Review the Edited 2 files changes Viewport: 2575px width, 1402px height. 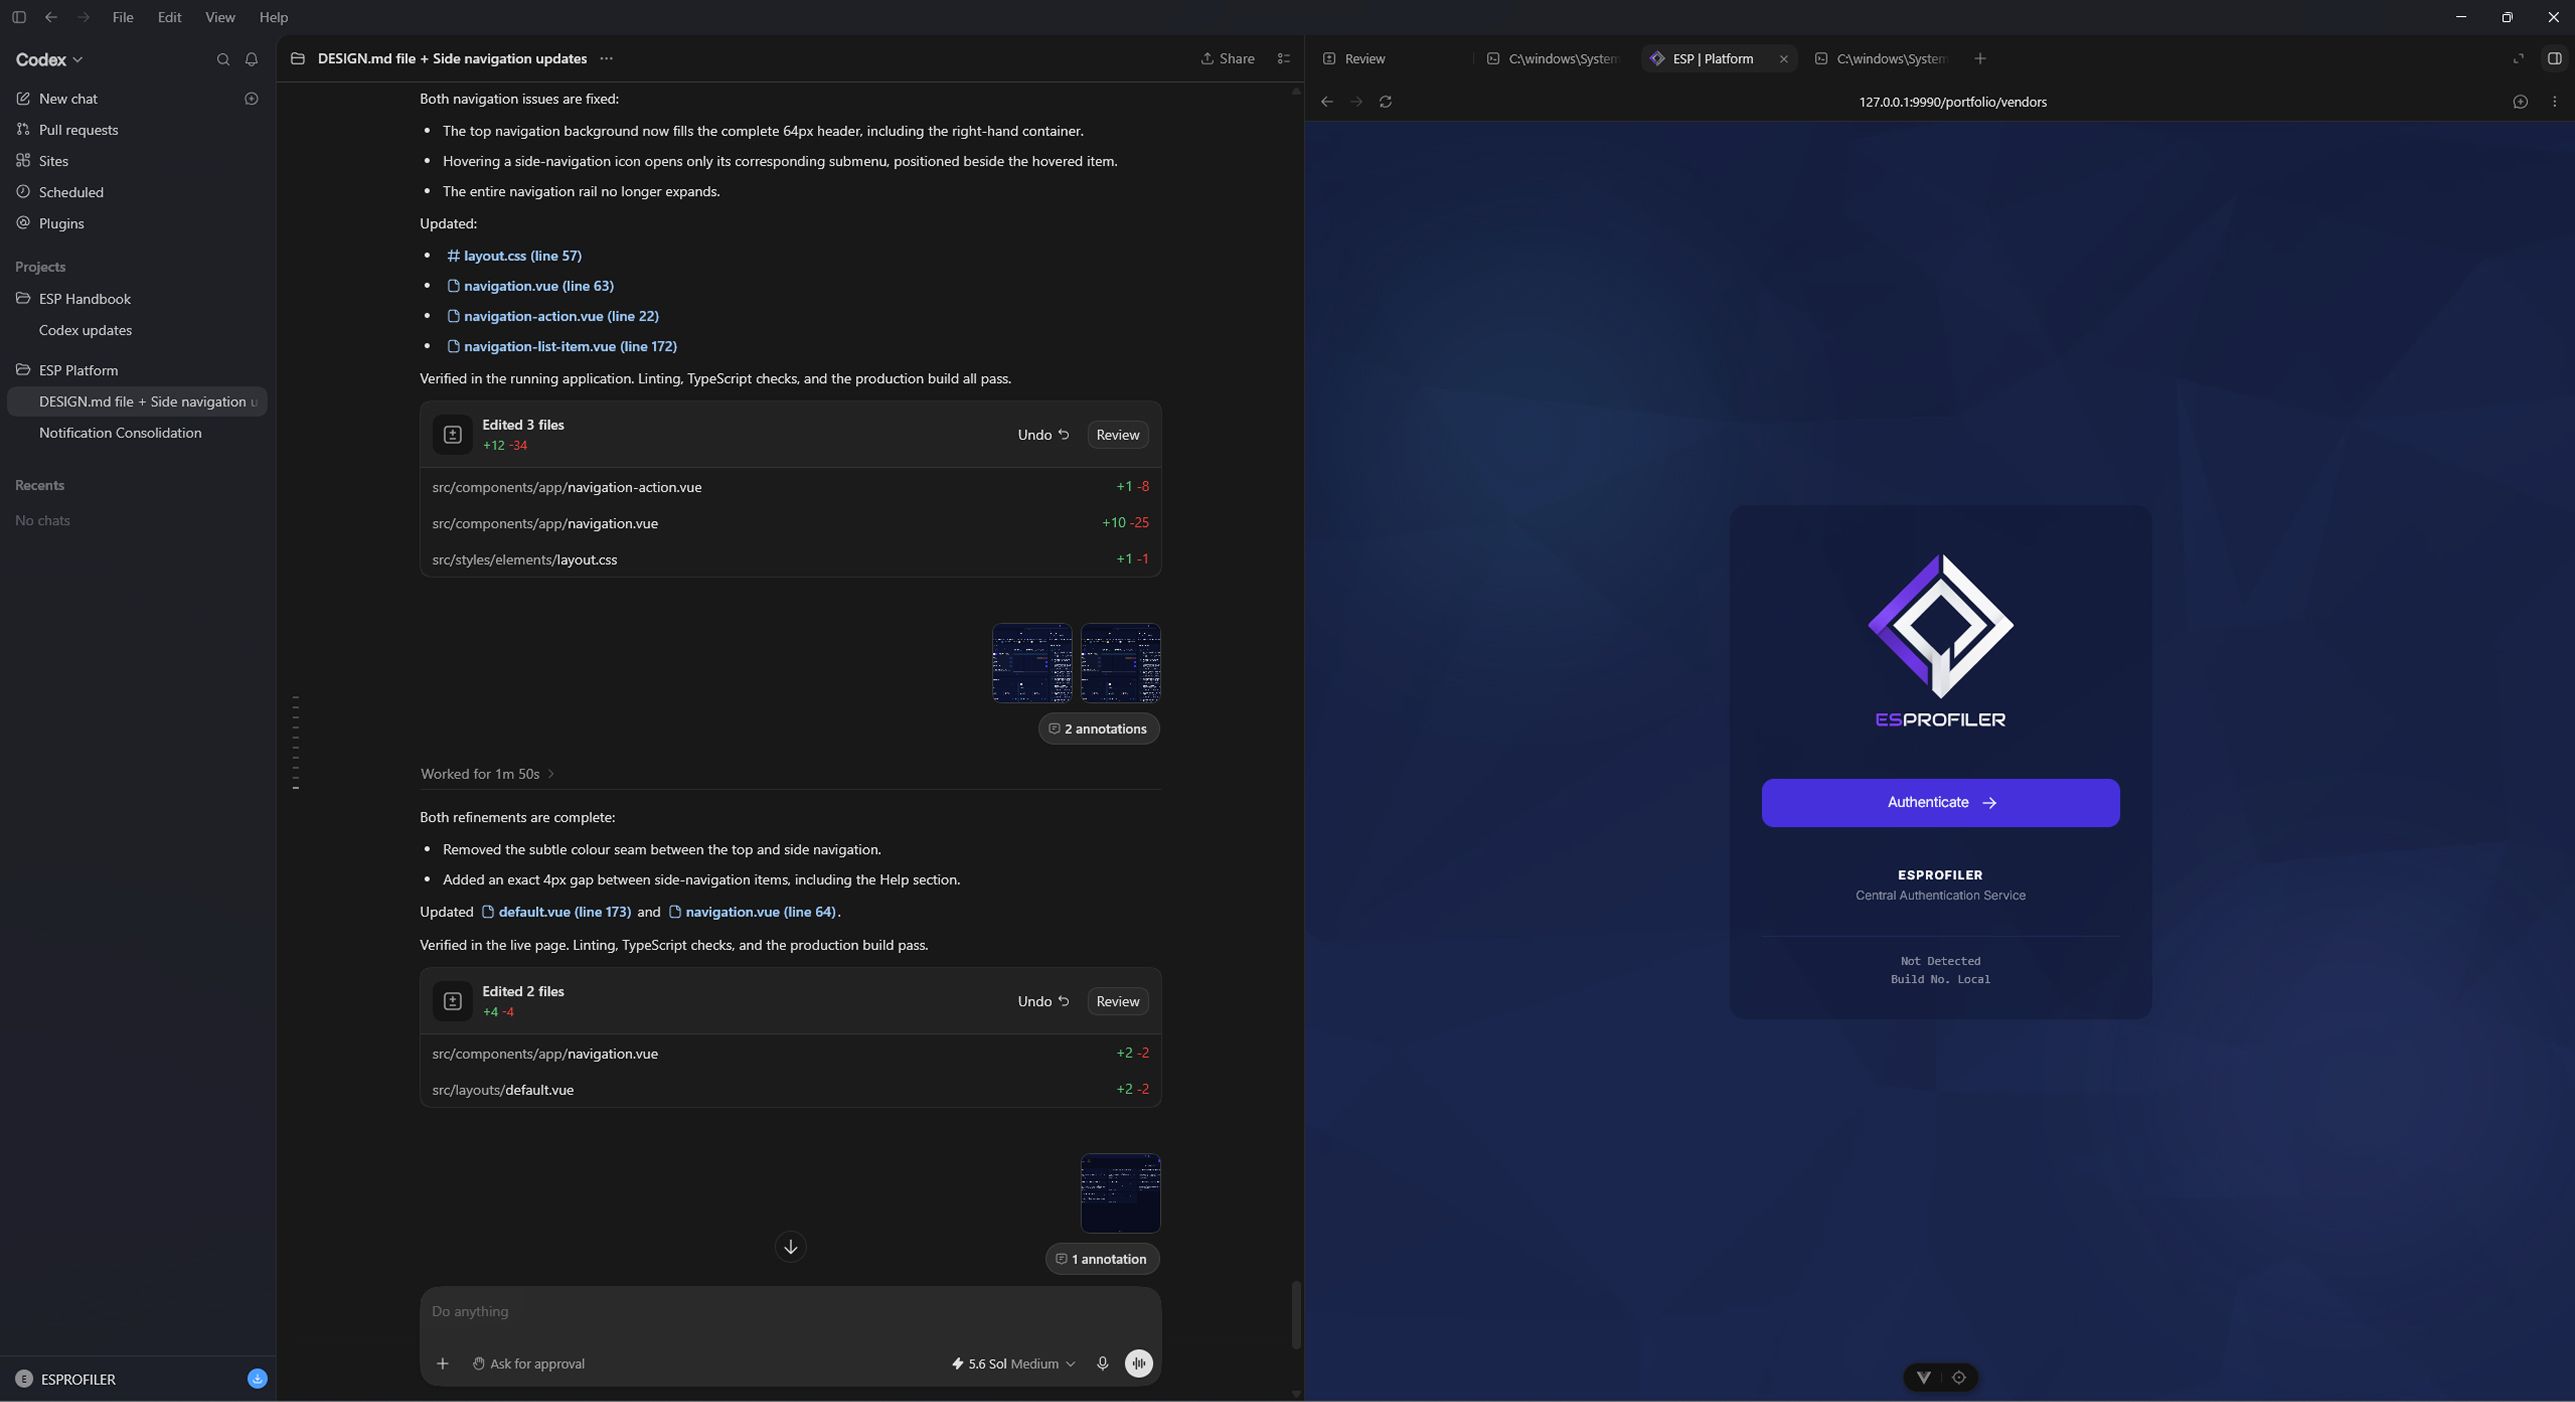tap(1117, 1001)
